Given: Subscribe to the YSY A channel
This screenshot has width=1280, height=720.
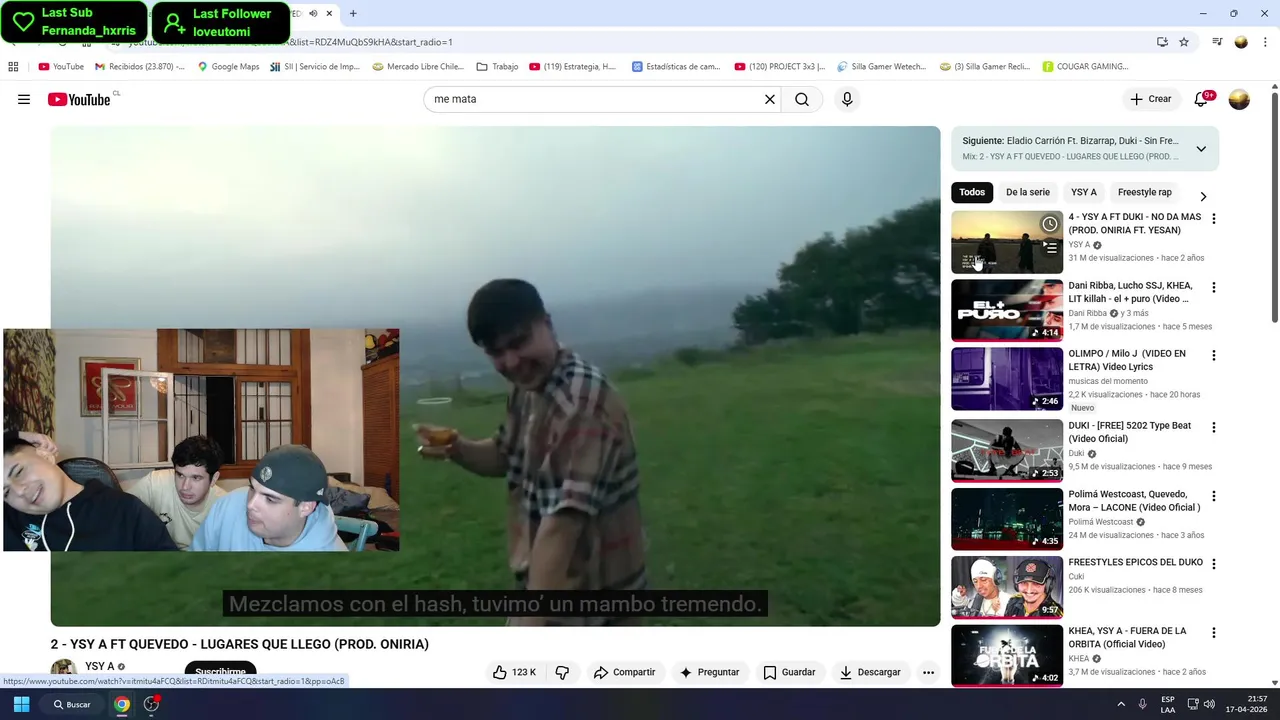Looking at the screenshot, I should pos(220,672).
